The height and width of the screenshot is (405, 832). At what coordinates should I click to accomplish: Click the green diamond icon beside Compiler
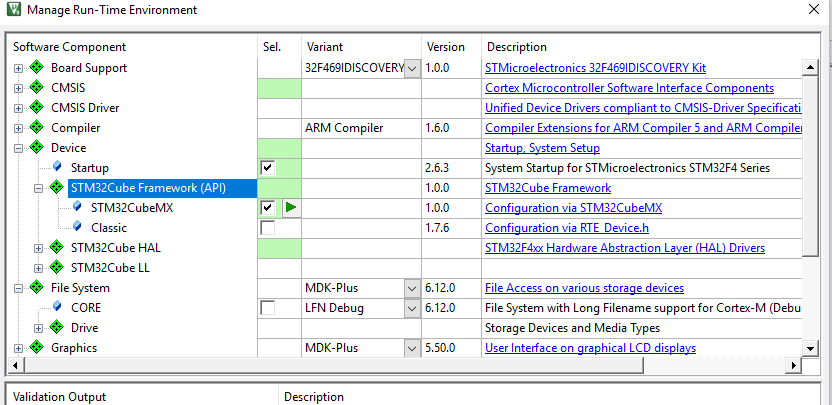(x=36, y=128)
